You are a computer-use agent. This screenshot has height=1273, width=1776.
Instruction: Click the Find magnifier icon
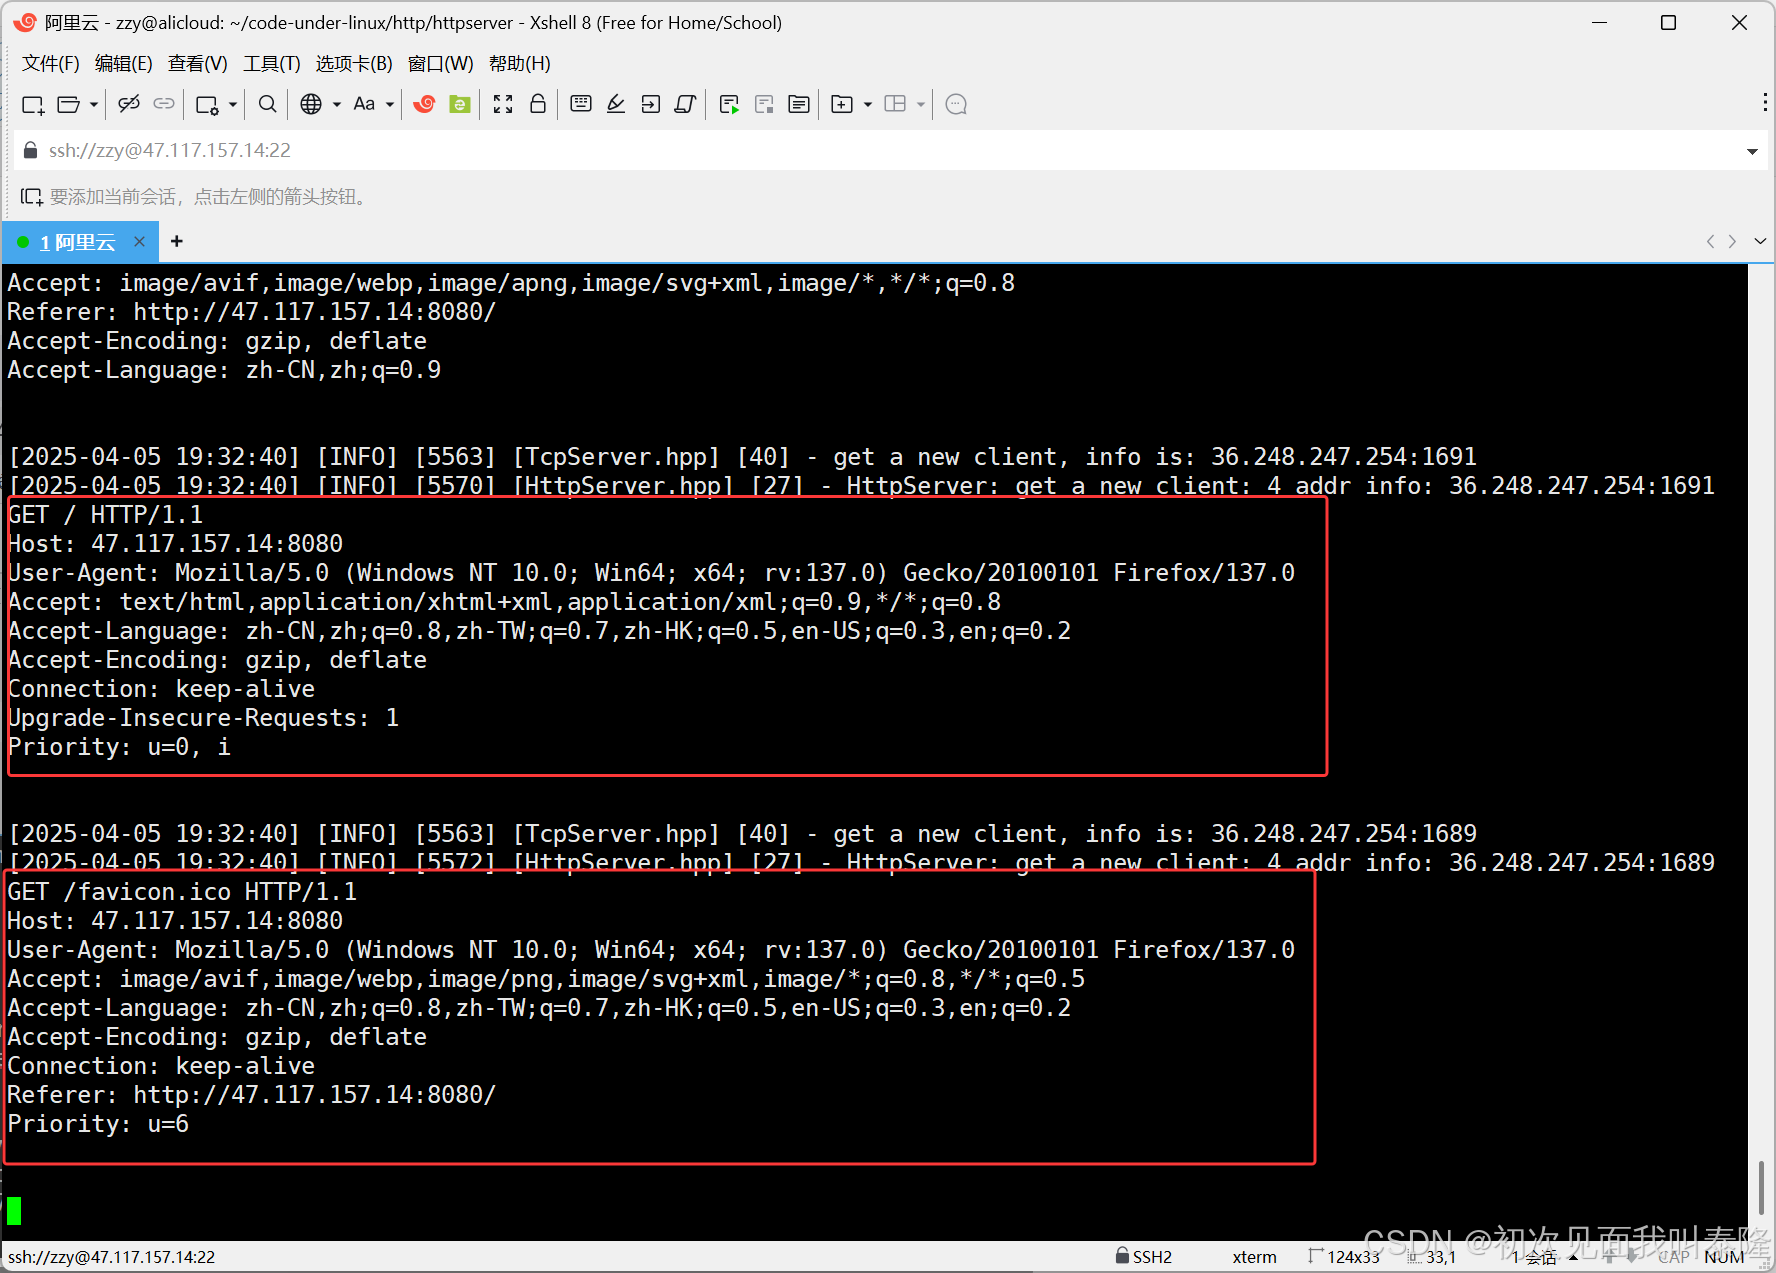(267, 104)
